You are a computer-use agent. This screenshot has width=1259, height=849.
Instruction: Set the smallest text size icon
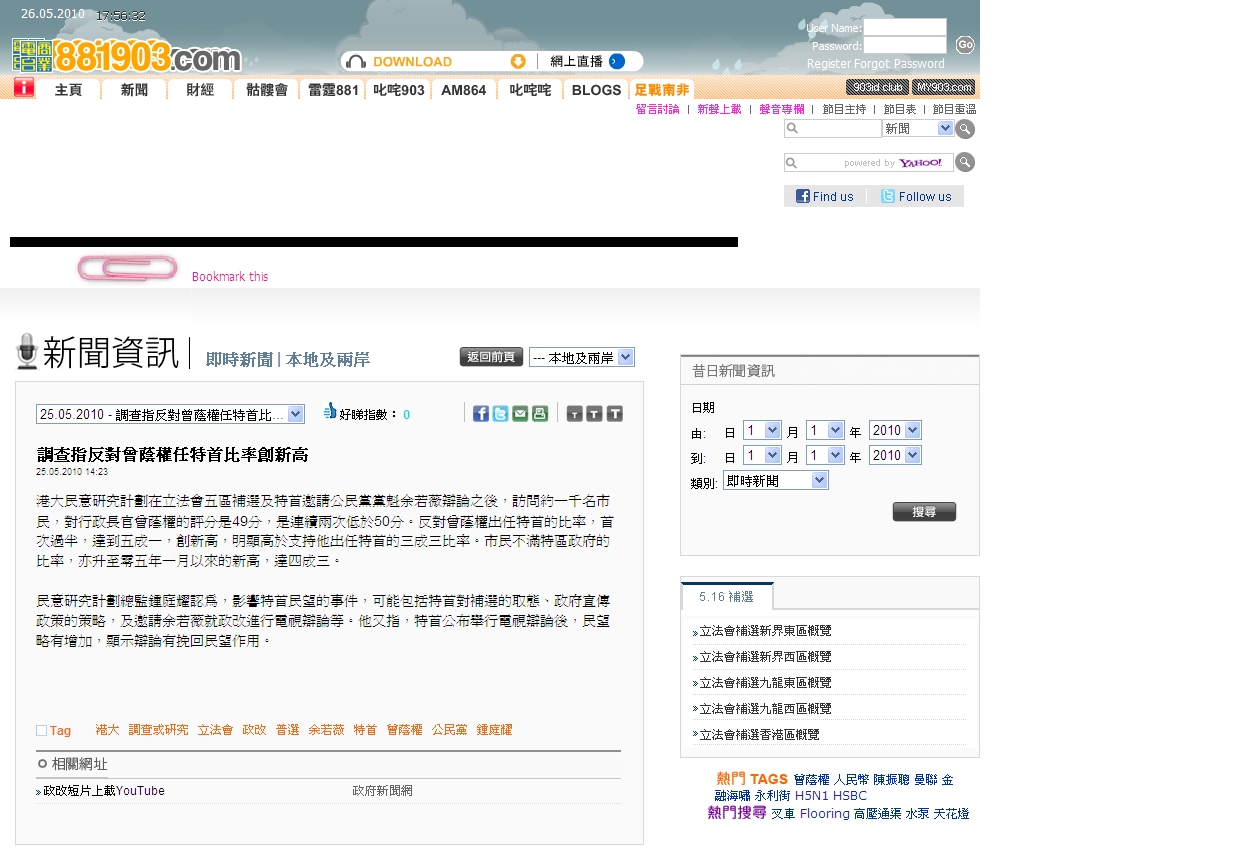pos(574,414)
